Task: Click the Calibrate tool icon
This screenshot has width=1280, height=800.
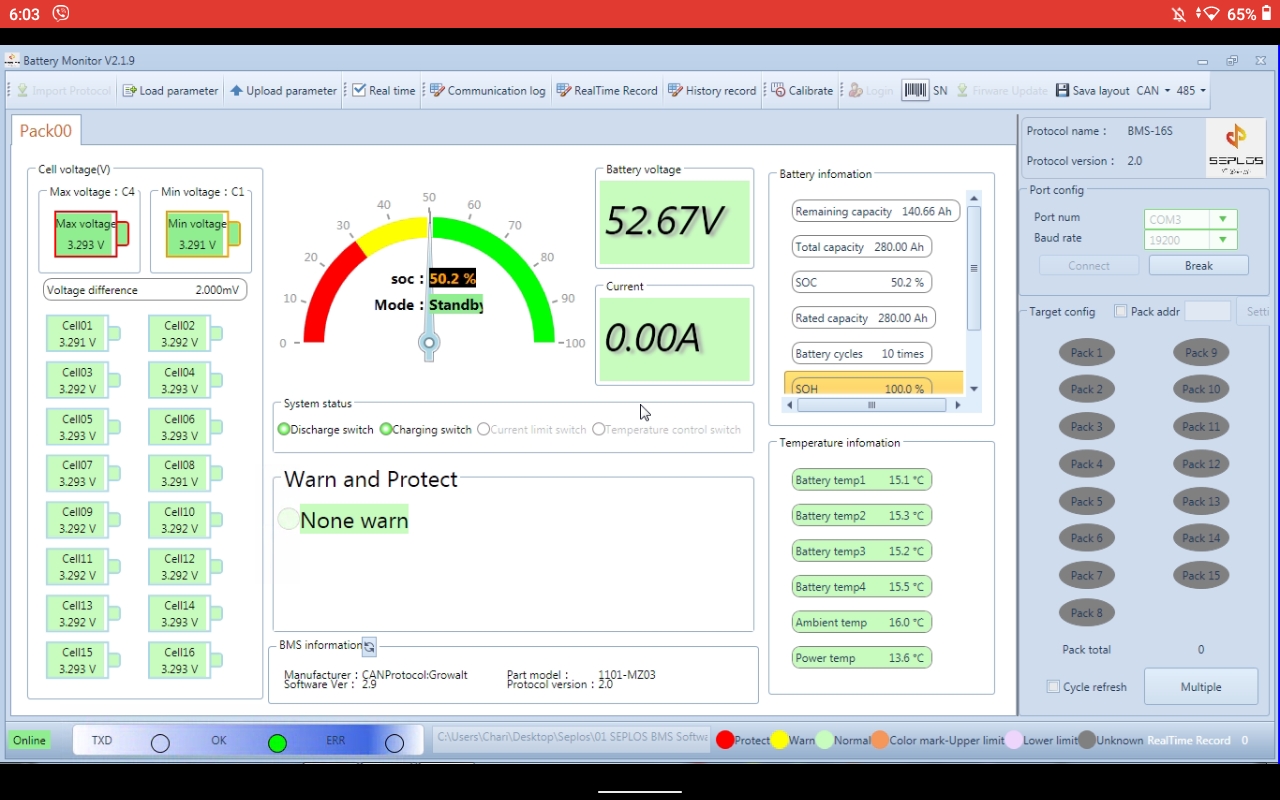Action: coord(778,91)
